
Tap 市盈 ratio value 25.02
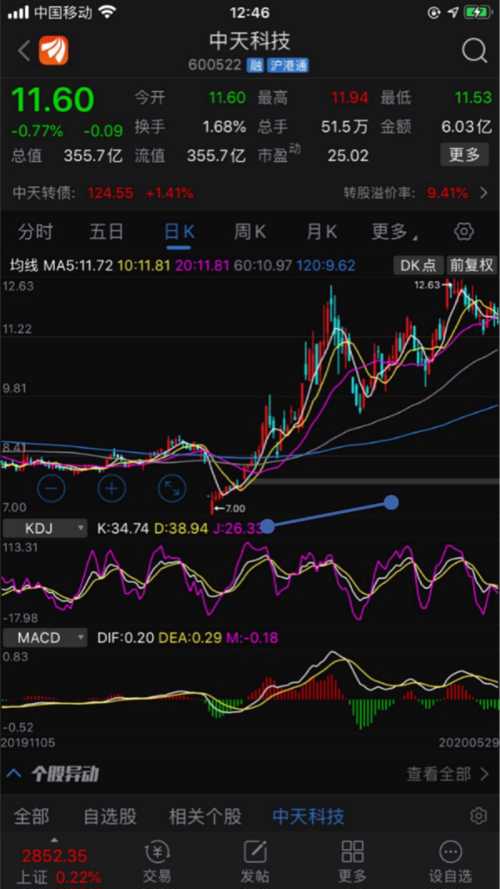348,155
